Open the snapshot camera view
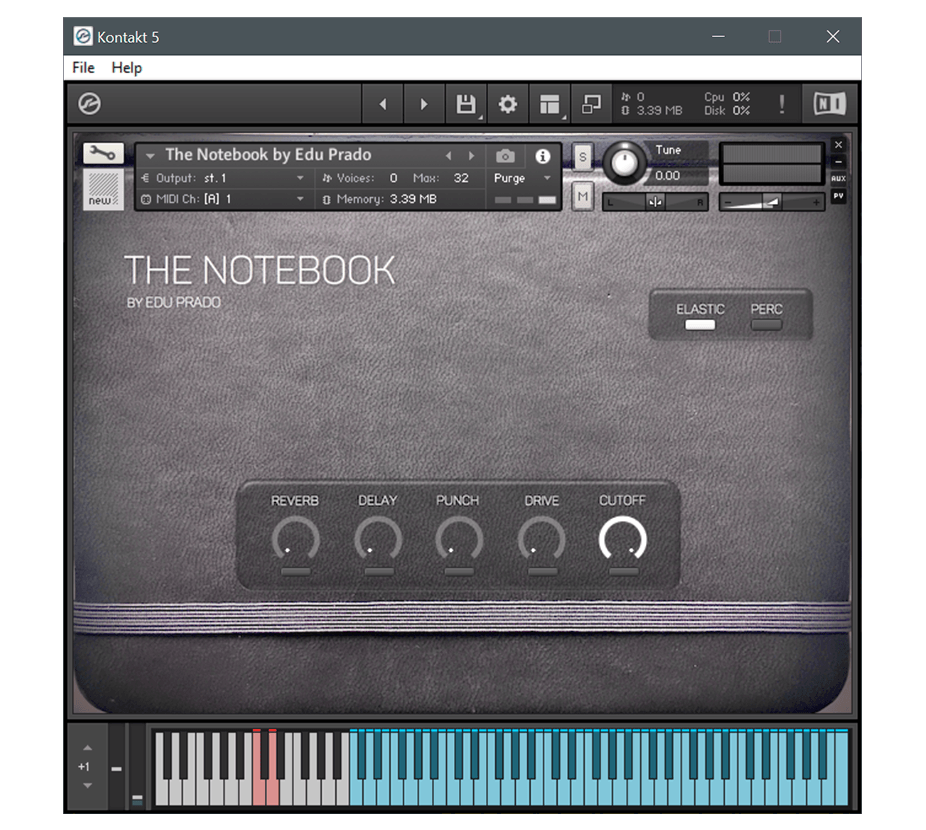The width and height of the screenshot is (926, 830). point(505,156)
